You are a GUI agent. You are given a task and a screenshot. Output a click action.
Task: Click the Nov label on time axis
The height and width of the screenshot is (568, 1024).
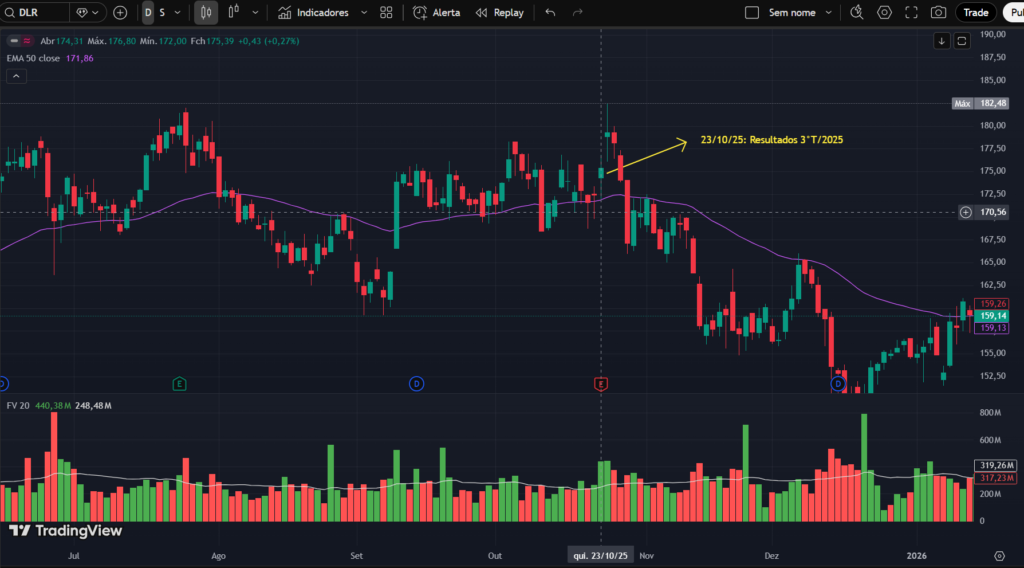click(x=647, y=556)
